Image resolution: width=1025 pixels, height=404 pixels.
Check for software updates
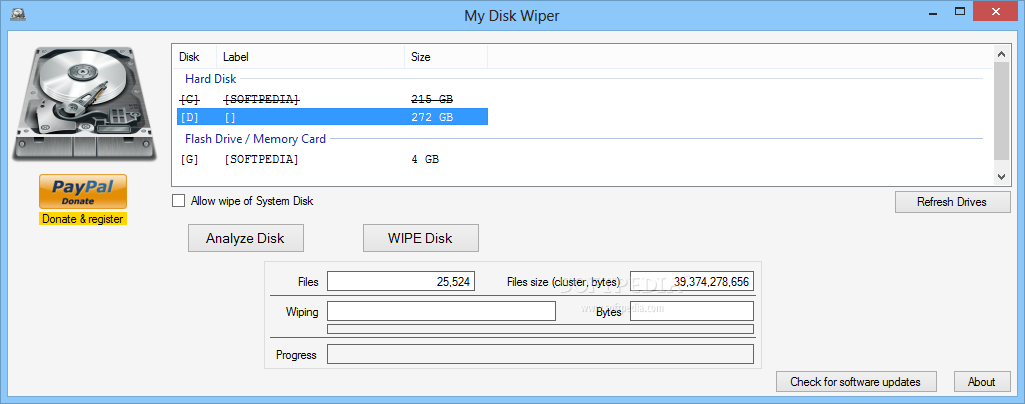tap(856, 382)
